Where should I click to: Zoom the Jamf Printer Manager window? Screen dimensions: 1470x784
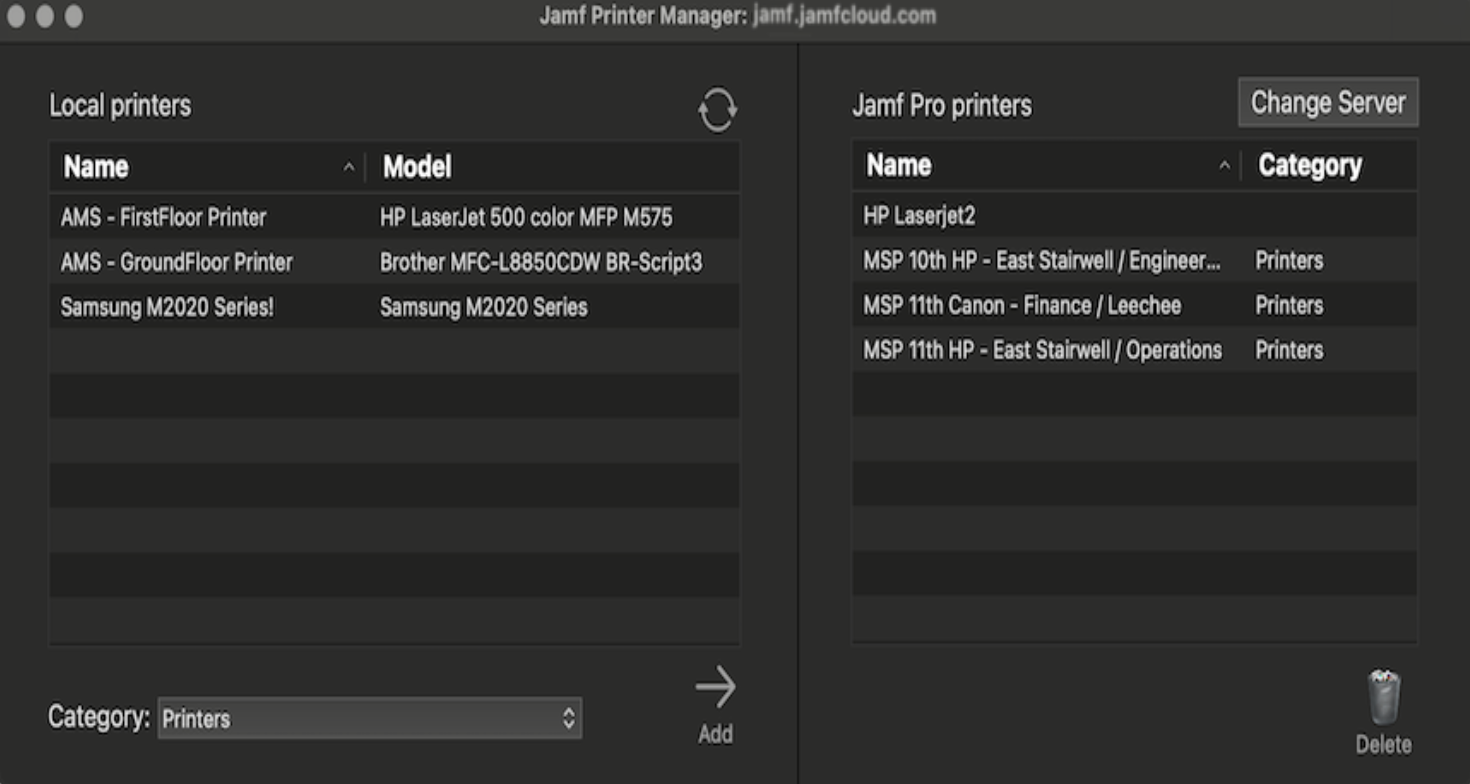[x=73, y=16]
